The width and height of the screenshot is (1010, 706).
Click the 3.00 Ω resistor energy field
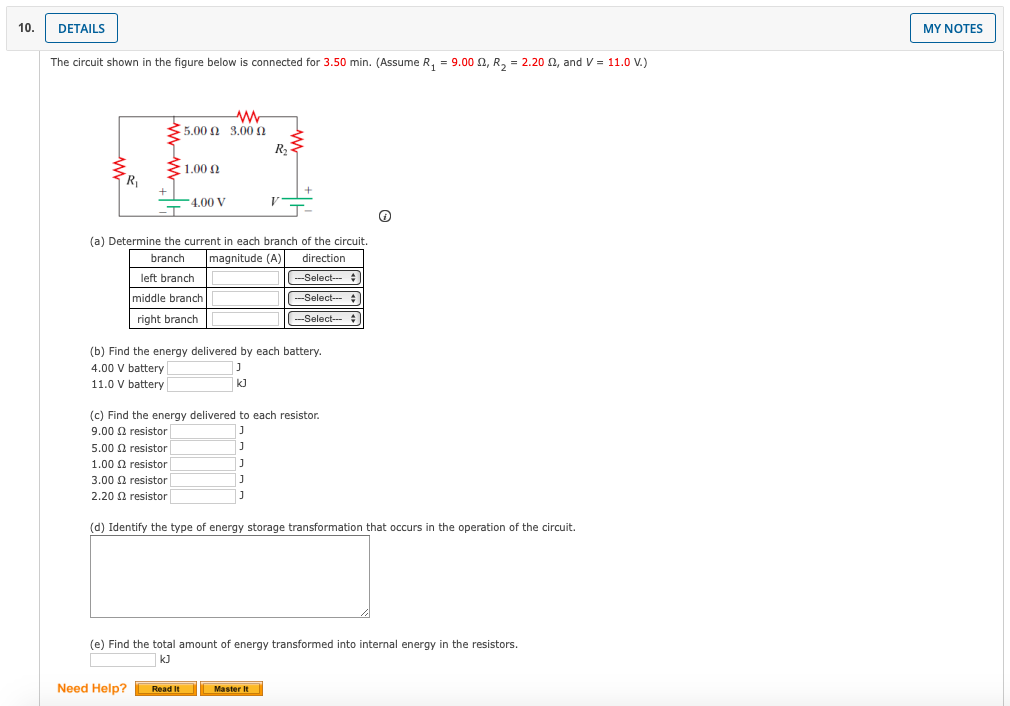pyautogui.click(x=203, y=480)
